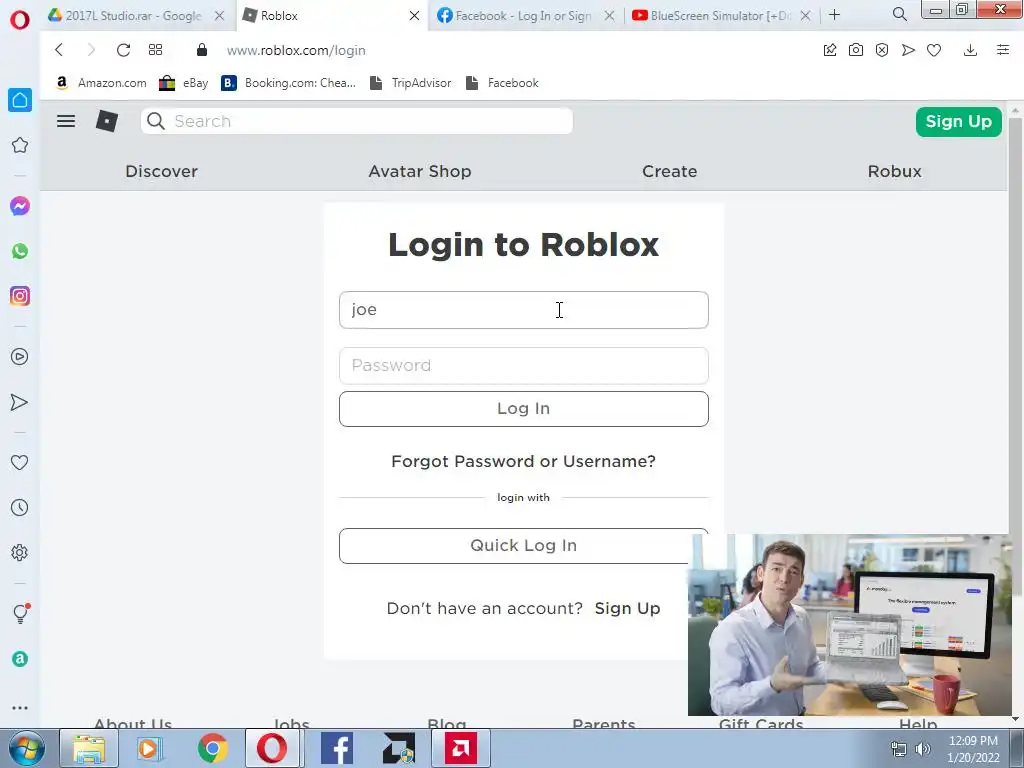Search tabs with the magnifier icon
Viewport: 1024px width, 768px height.
tap(900, 14)
